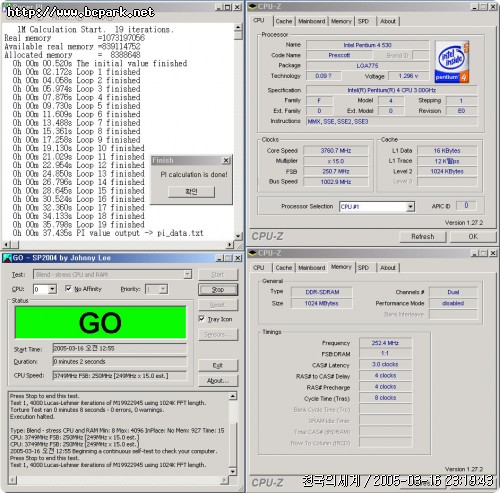The image size is (500, 493).
Task: Click the Frequency 252.4 MHz value
Action: [x=385, y=343]
